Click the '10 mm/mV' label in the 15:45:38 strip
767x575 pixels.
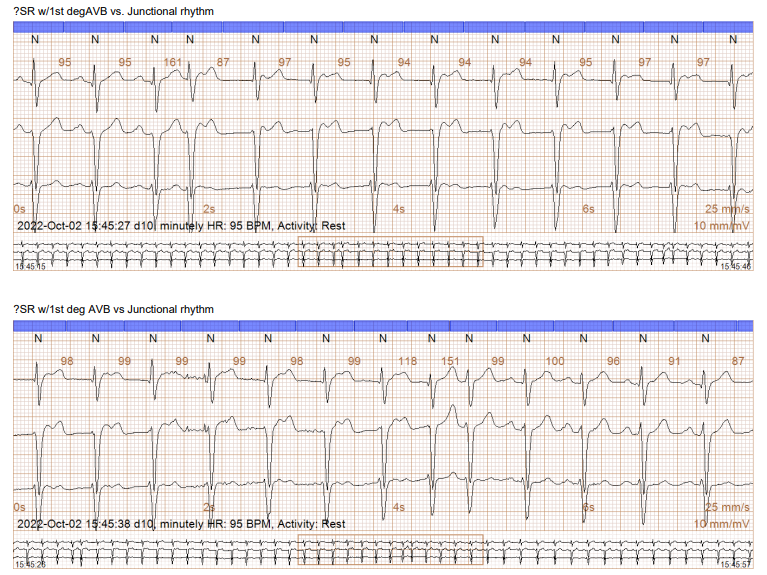722,524
